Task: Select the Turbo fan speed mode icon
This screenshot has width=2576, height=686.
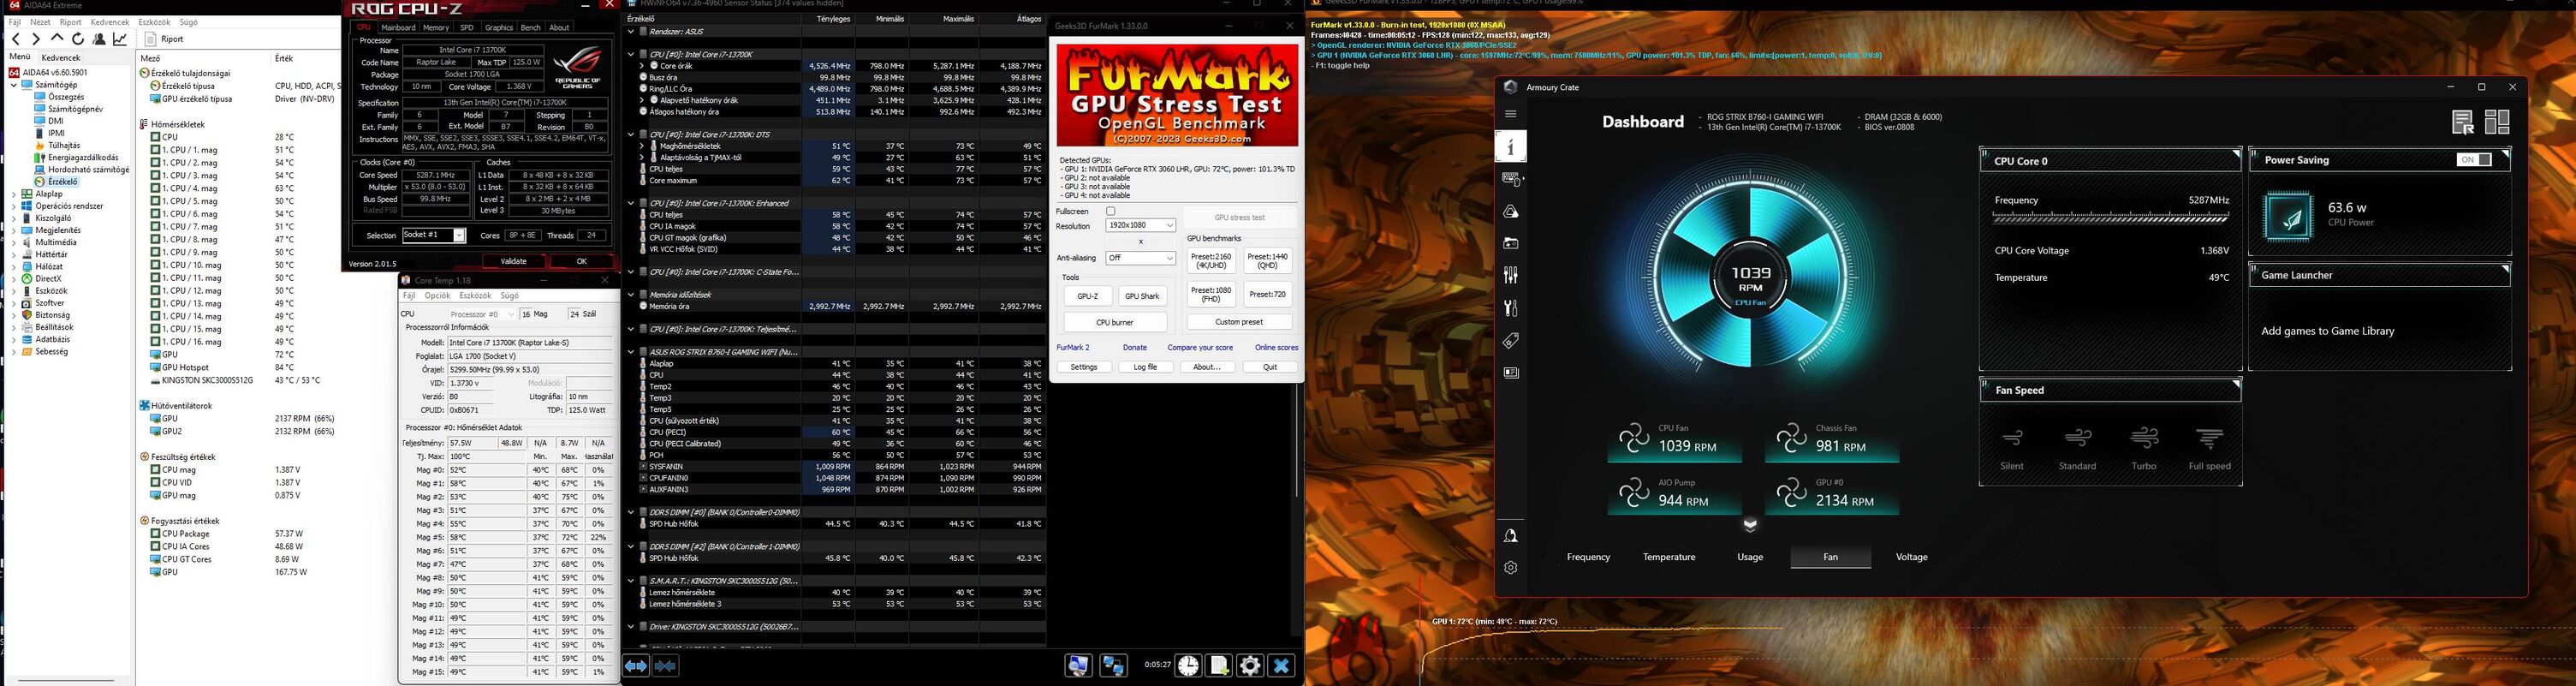Action: click(x=2144, y=438)
